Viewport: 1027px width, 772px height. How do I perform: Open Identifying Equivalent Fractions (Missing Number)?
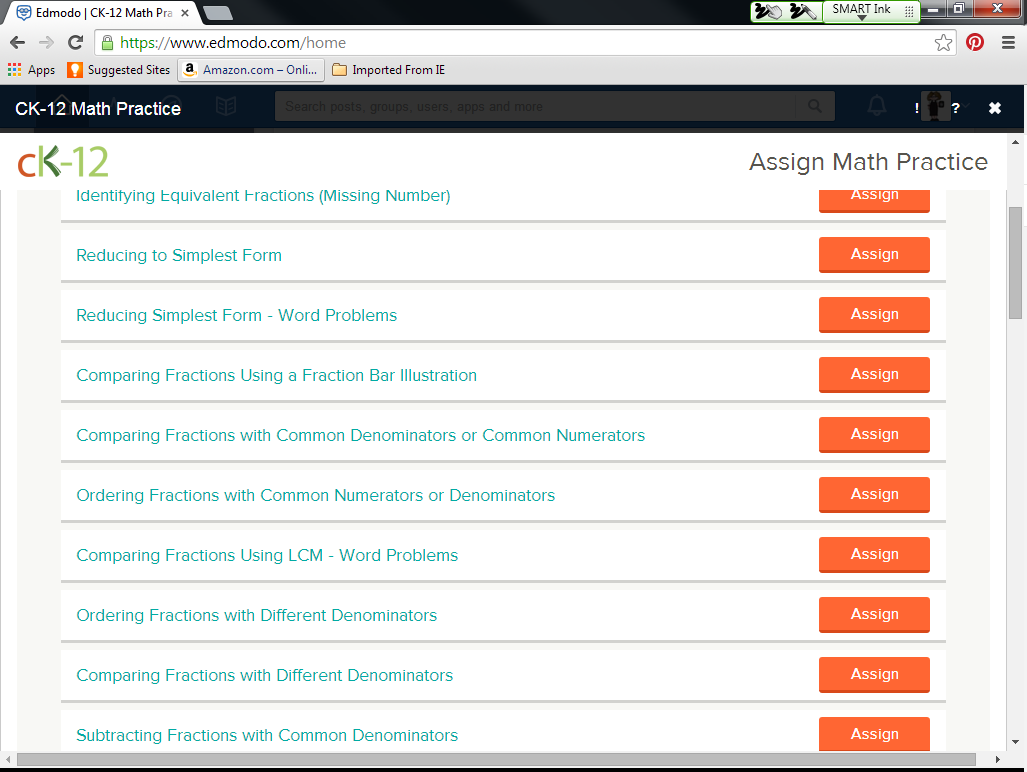tap(263, 195)
